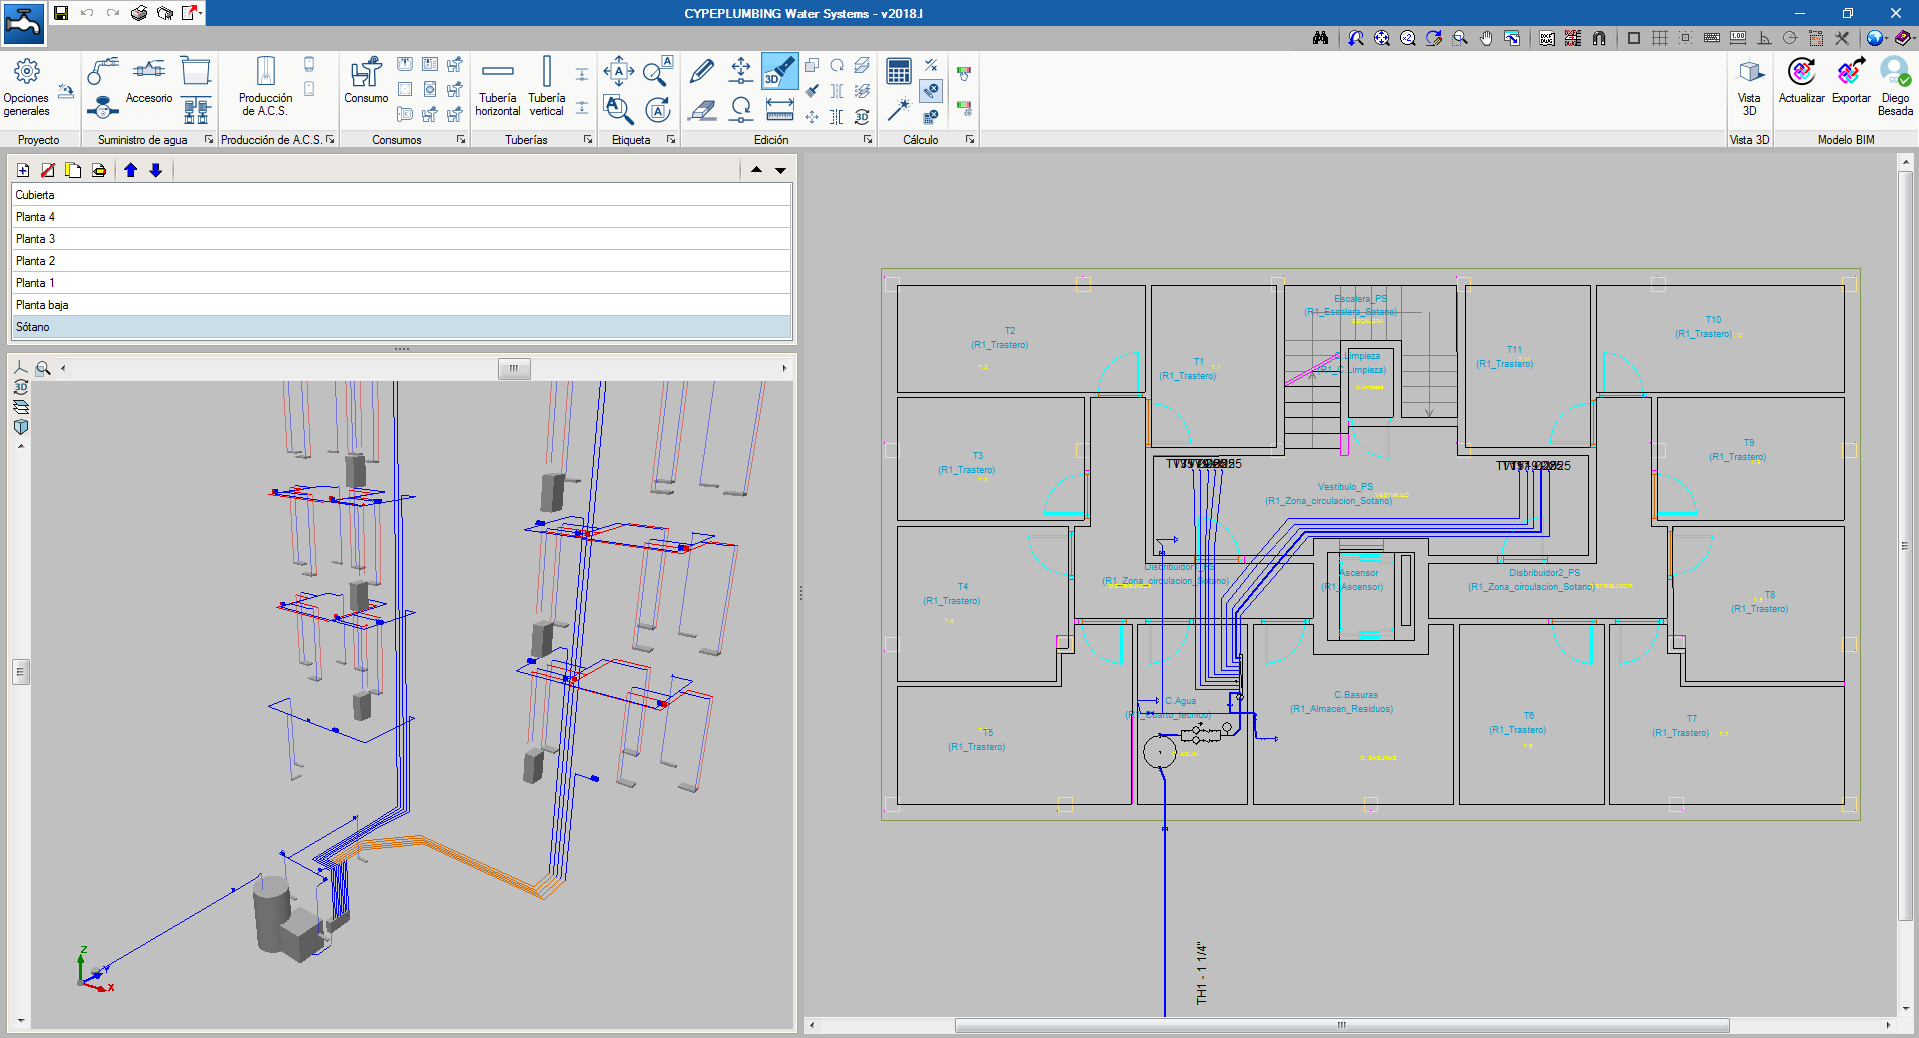Select Planta 4 in floor list
This screenshot has height=1038, width=1919.
(401, 217)
